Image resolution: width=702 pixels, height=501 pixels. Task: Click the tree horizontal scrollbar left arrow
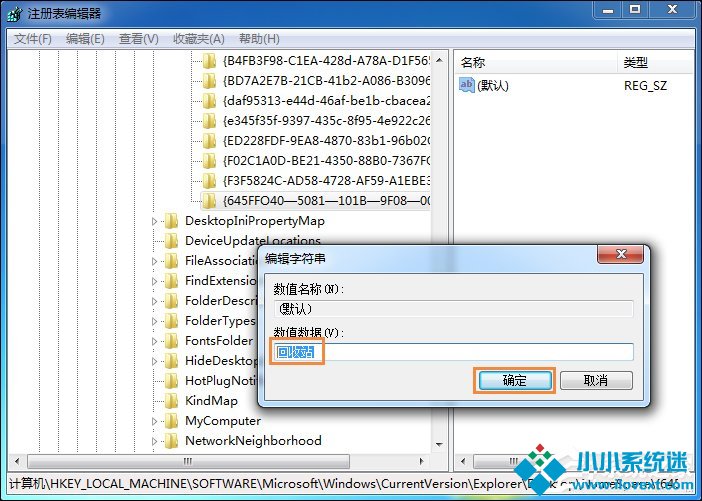(x=17, y=461)
